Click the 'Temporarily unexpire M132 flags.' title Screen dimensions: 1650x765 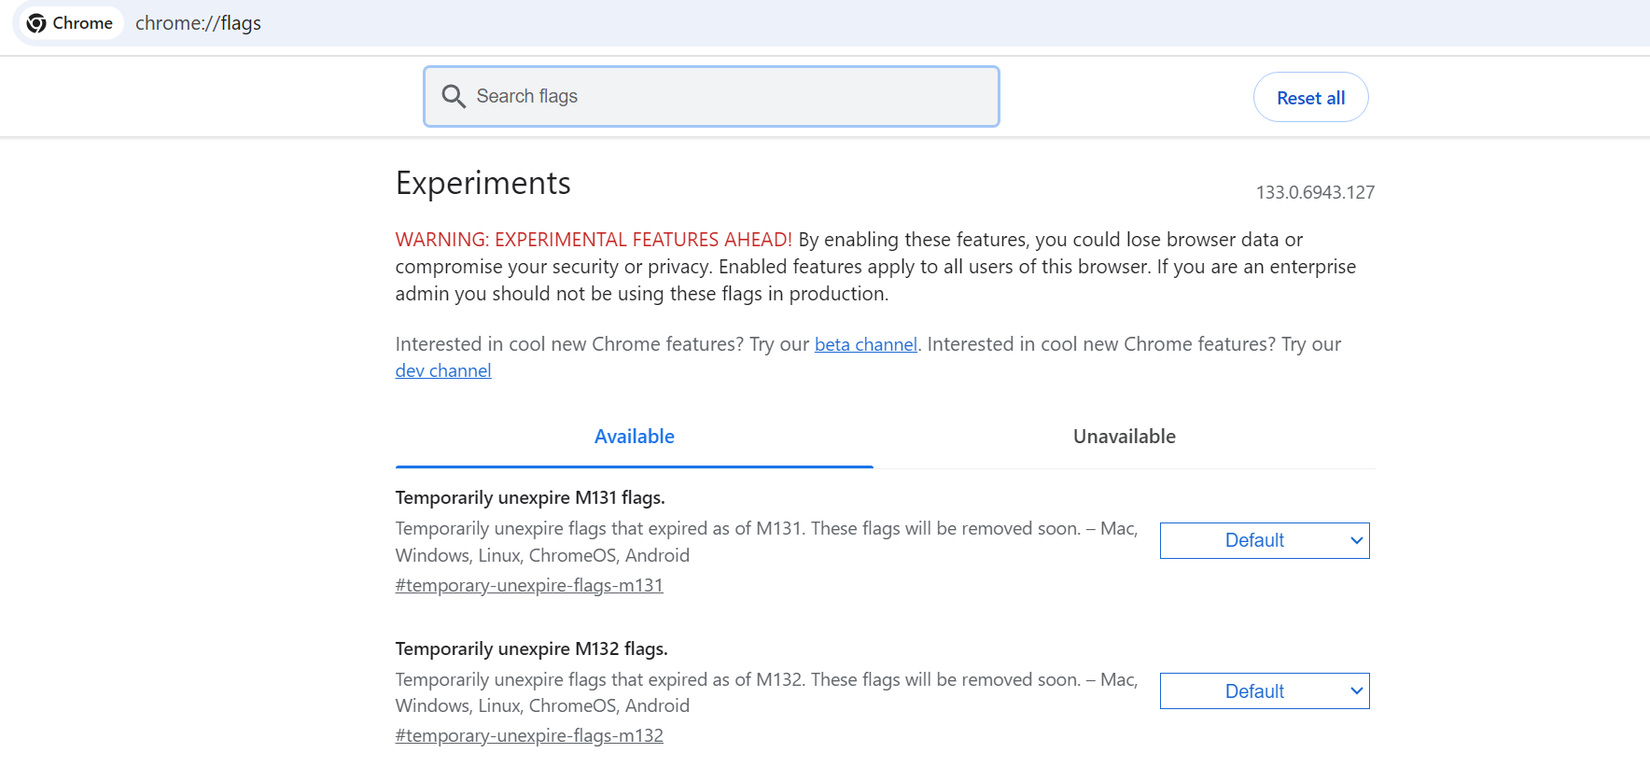tap(531, 649)
